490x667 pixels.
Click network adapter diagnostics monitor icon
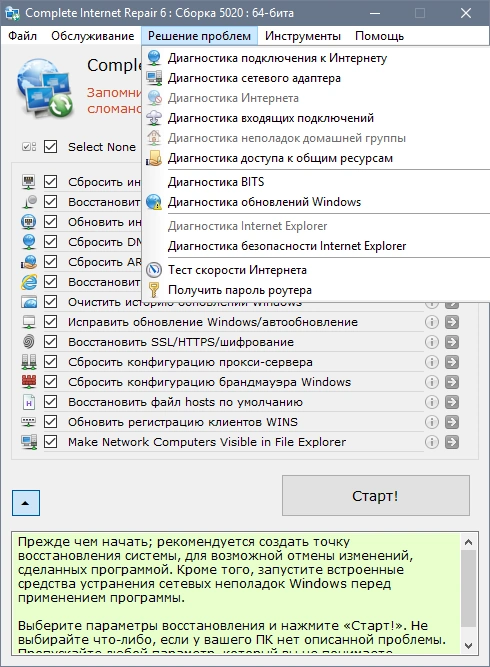(x=154, y=78)
